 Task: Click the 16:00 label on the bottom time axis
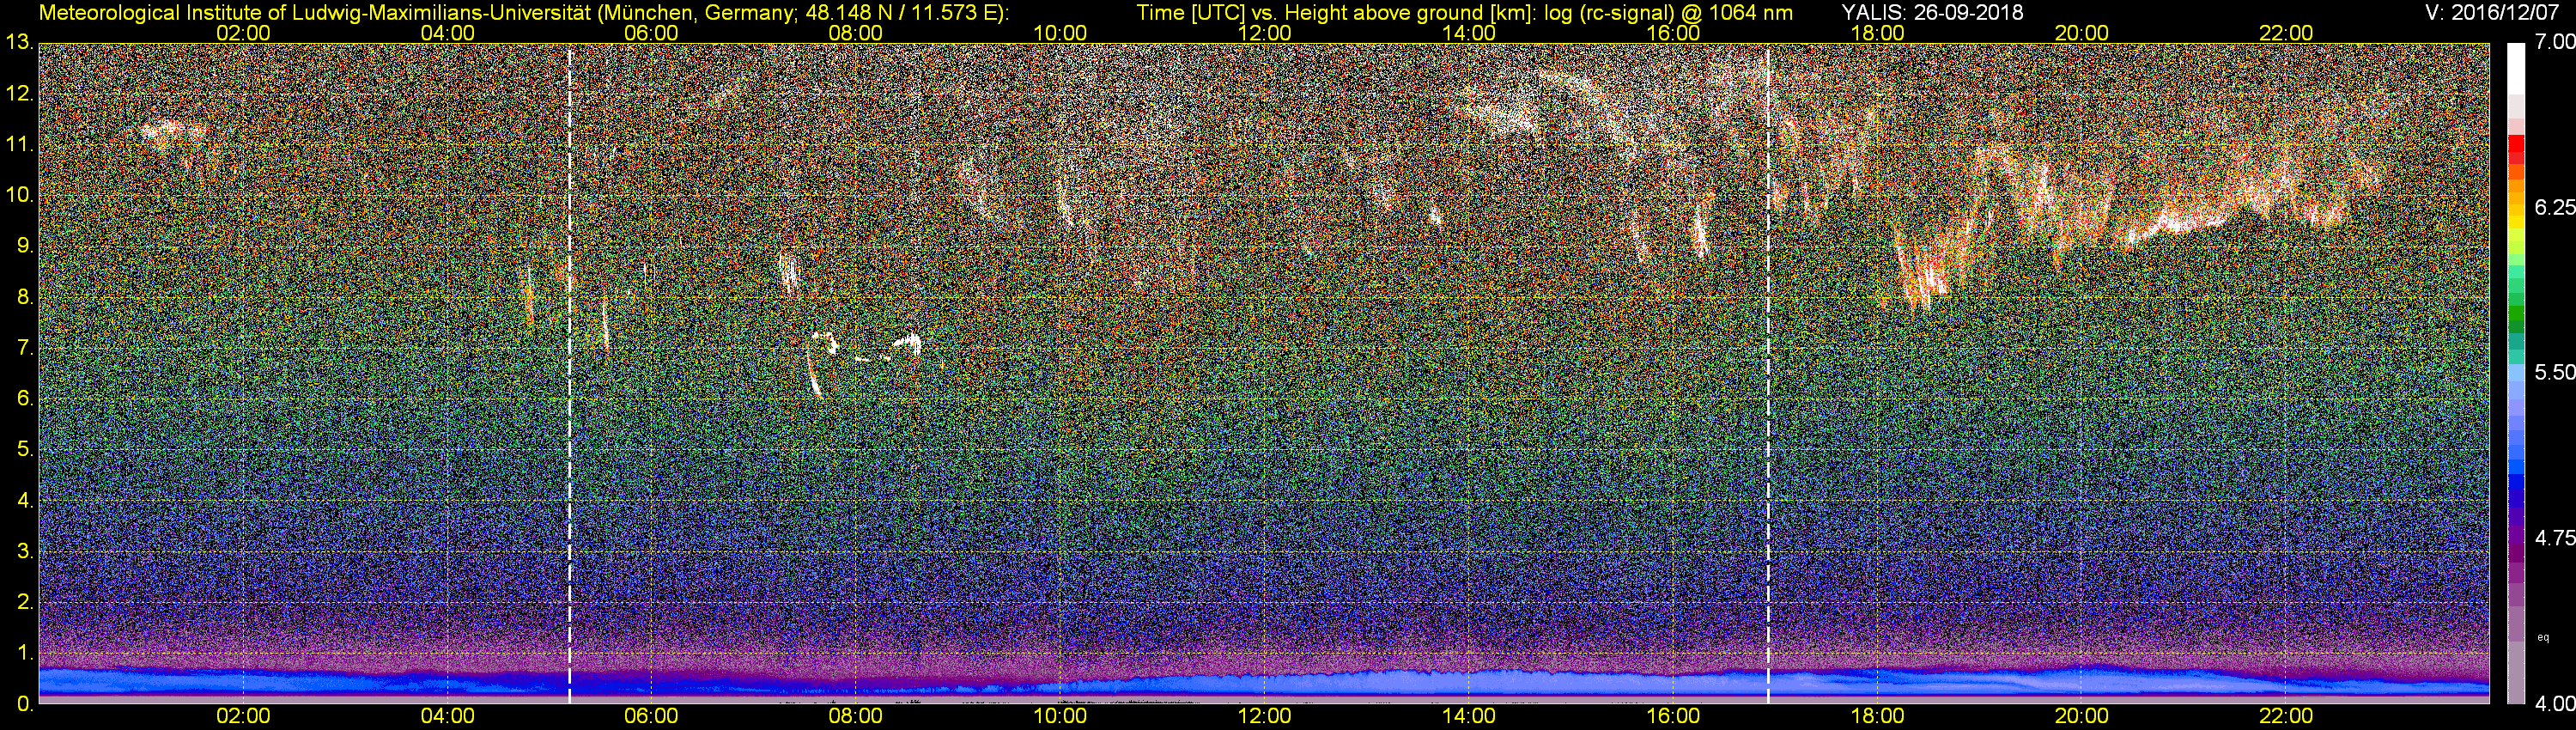pyautogui.click(x=1673, y=716)
